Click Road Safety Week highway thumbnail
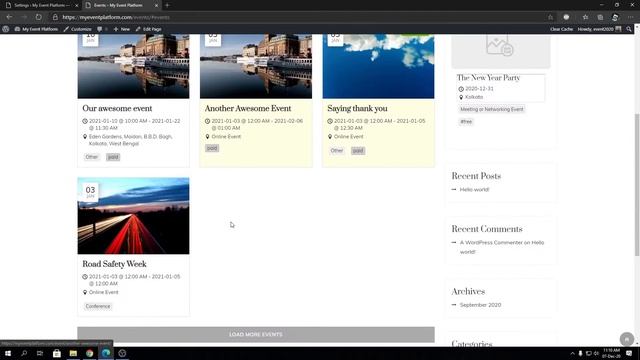640x360 pixels. [x=133, y=216]
